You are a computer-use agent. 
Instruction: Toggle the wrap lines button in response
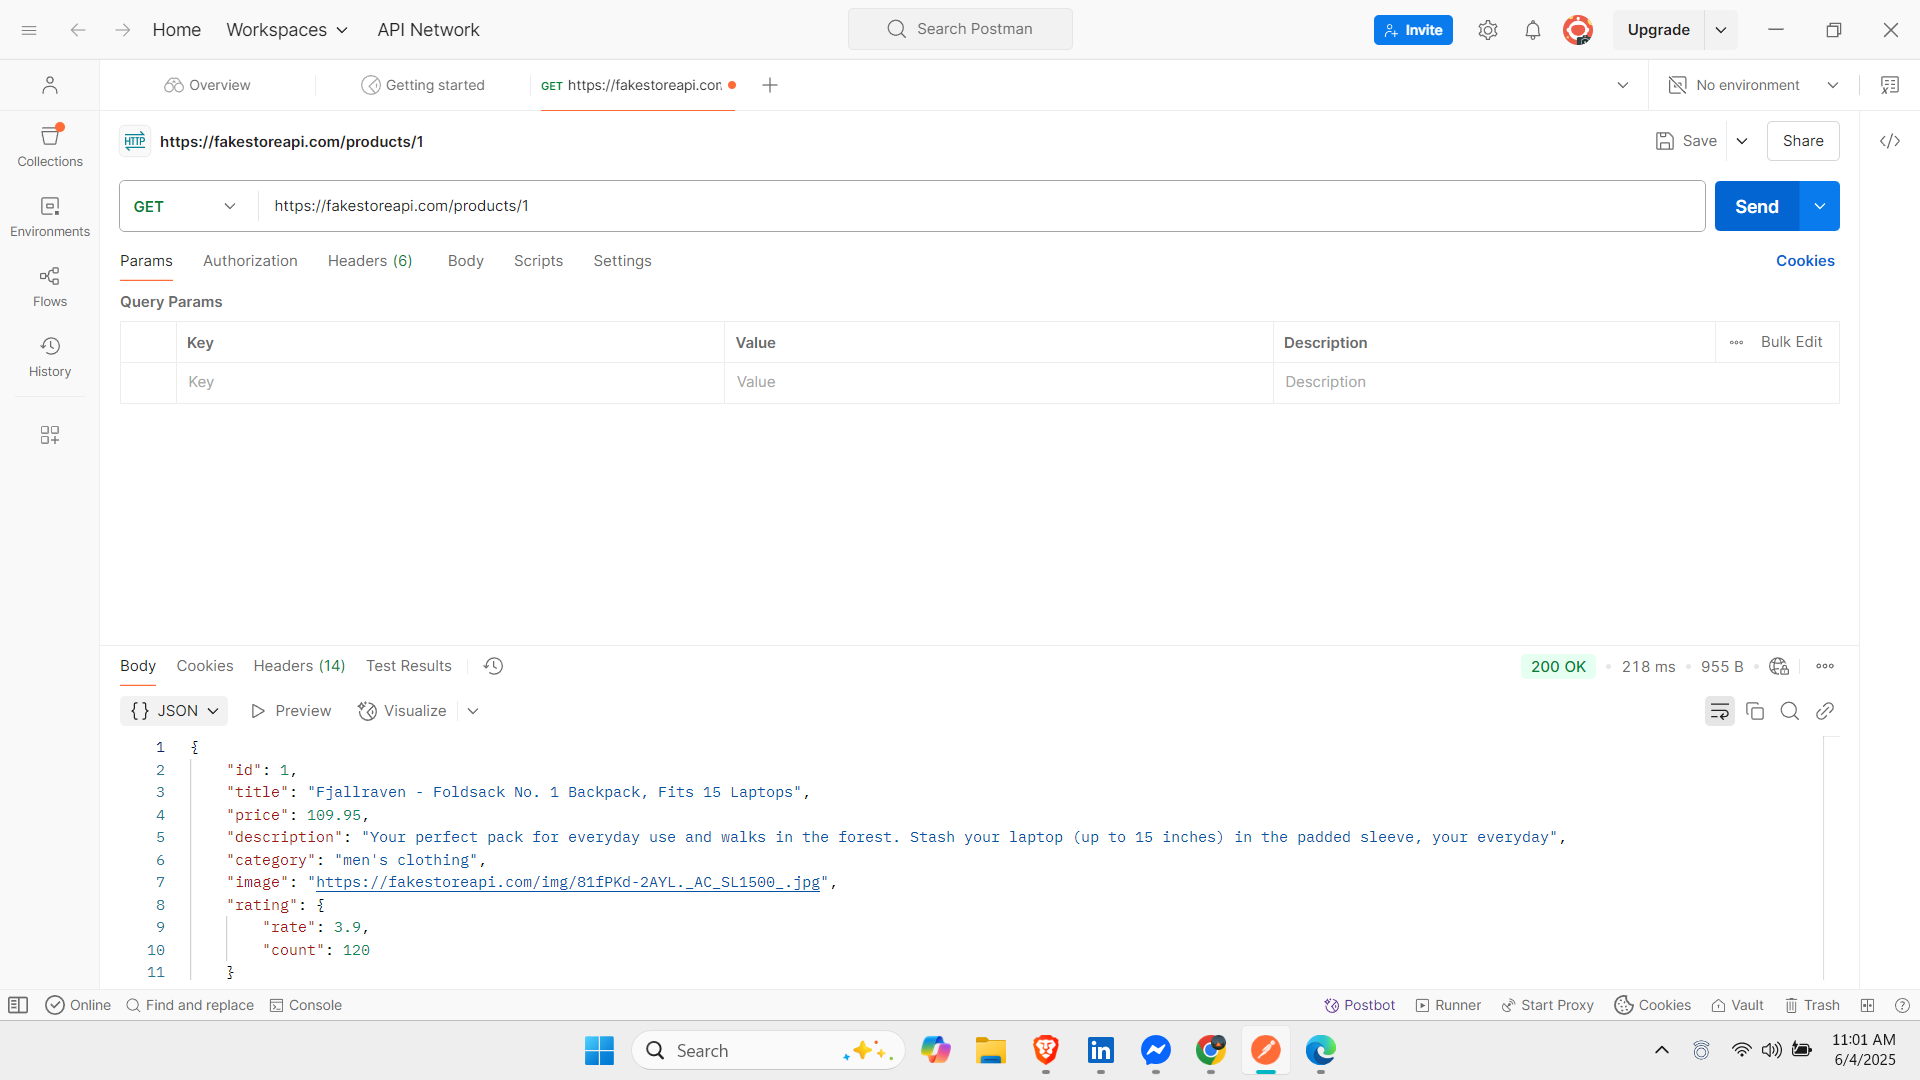tap(1719, 711)
